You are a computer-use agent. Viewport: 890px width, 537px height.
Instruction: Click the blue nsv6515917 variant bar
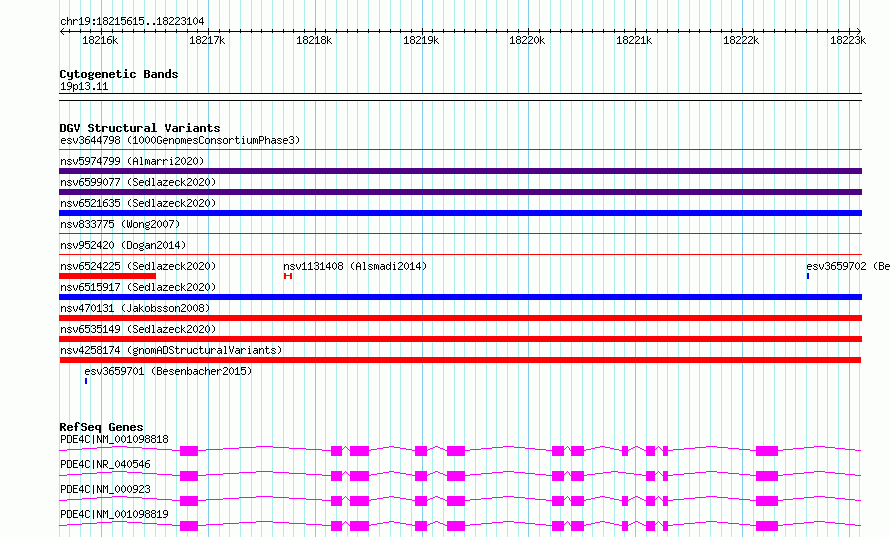pyautogui.click(x=460, y=297)
